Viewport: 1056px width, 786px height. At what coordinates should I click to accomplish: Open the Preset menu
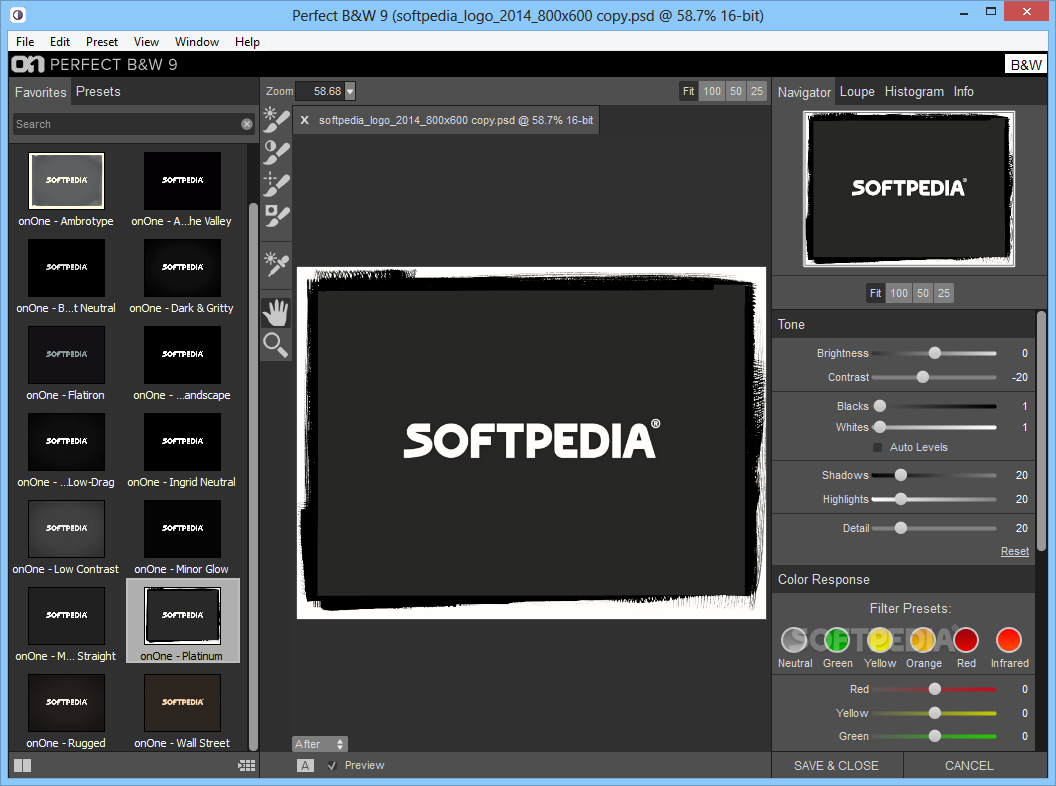tap(102, 42)
